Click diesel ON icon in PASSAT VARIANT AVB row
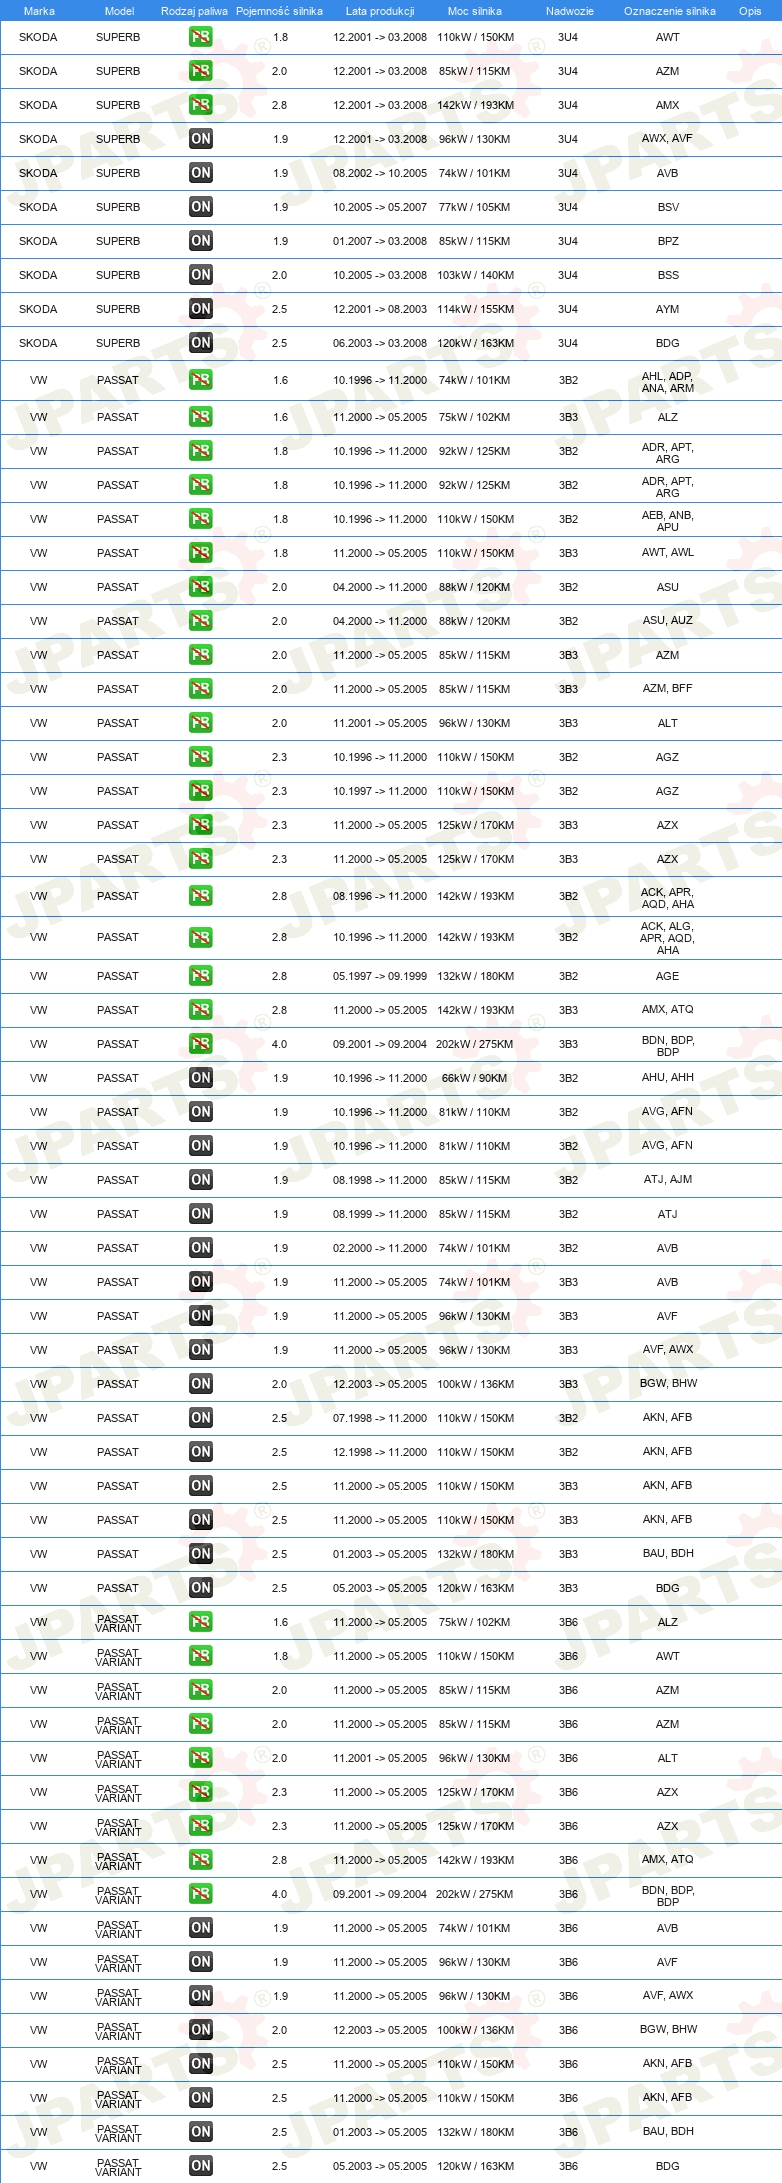 [x=201, y=1928]
